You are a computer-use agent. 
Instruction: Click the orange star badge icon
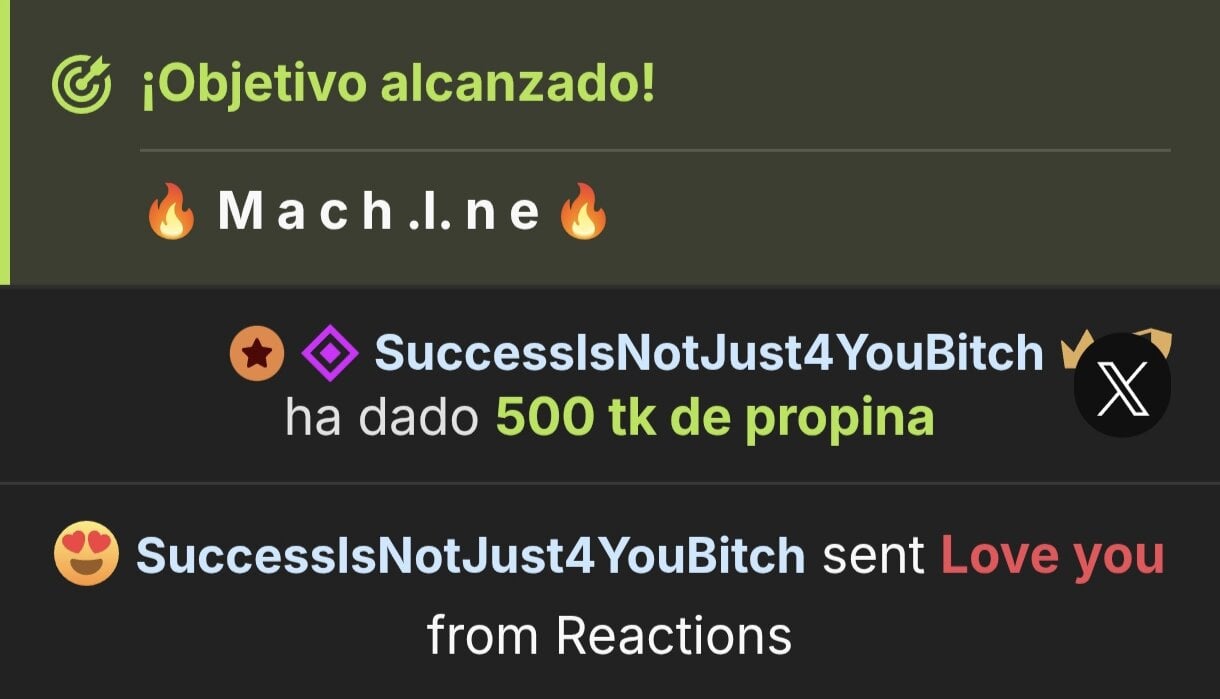(257, 354)
